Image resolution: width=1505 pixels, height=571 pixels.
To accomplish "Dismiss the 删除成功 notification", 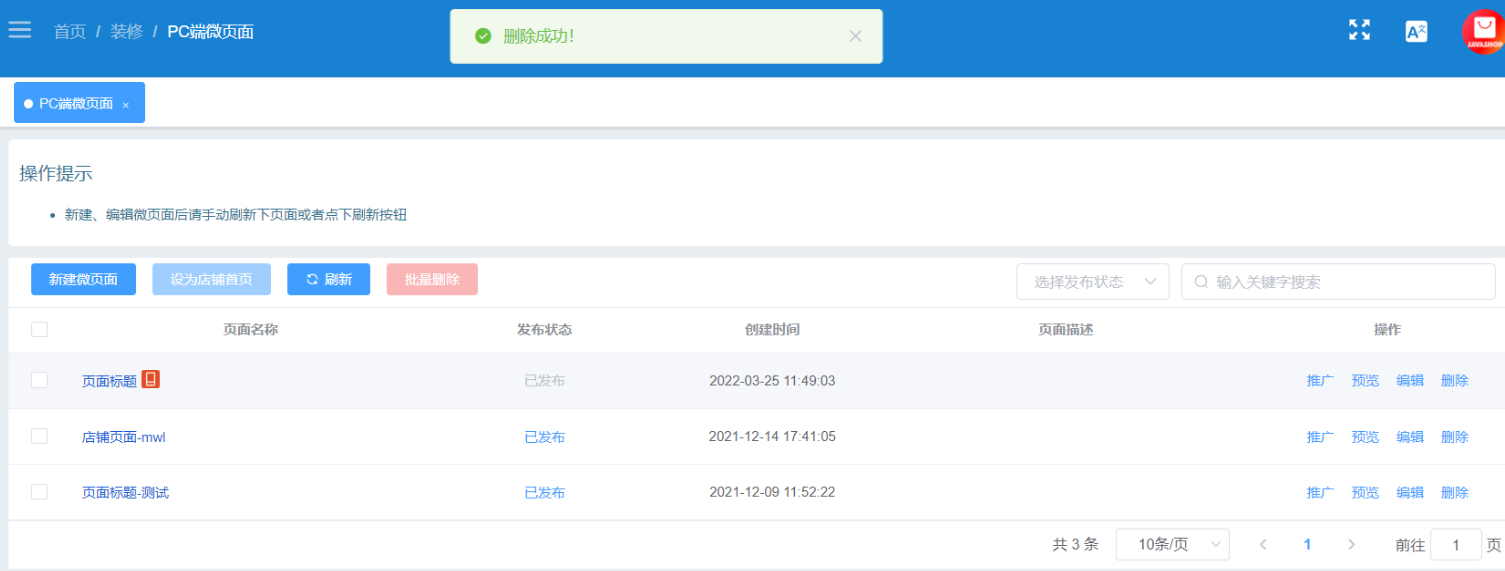I will point(855,36).
